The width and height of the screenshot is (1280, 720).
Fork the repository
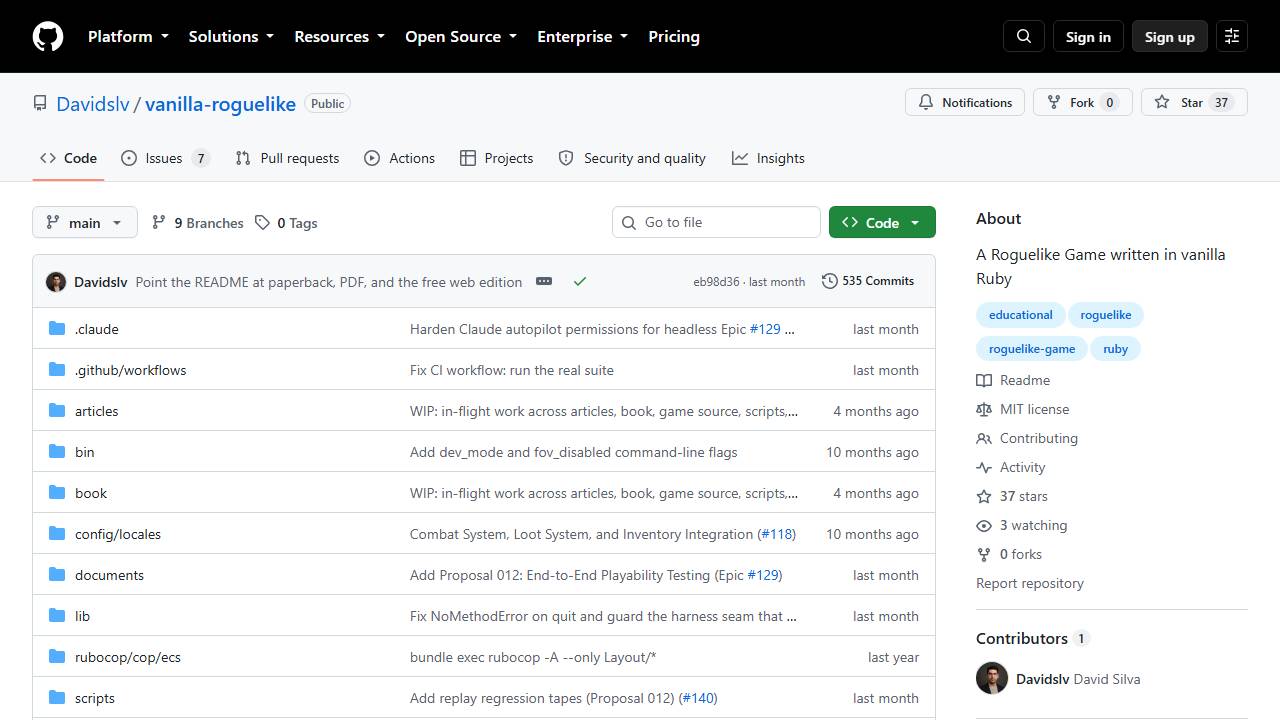pyautogui.click(x=1083, y=102)
